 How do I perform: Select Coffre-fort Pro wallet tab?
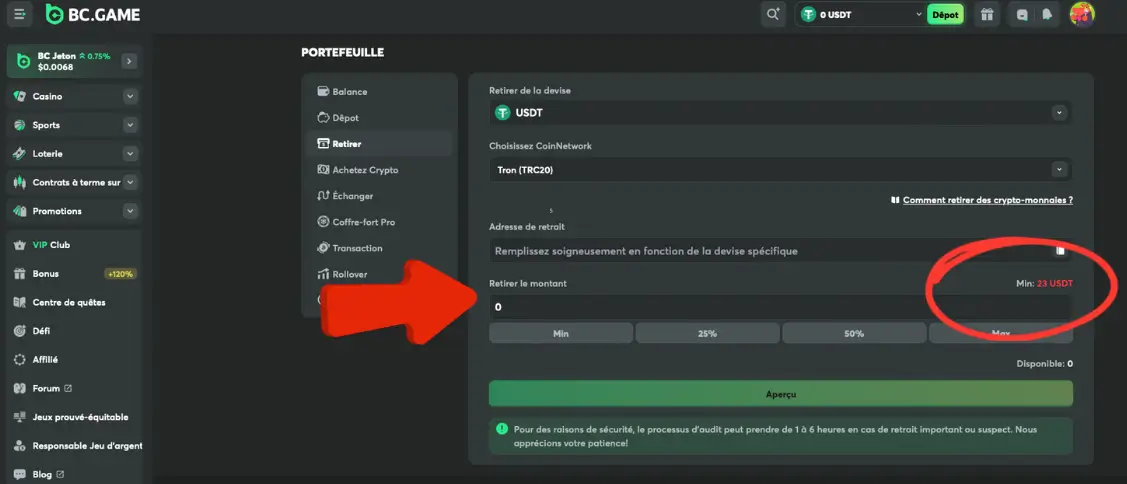pyautogui.click(x=379, y=222)
